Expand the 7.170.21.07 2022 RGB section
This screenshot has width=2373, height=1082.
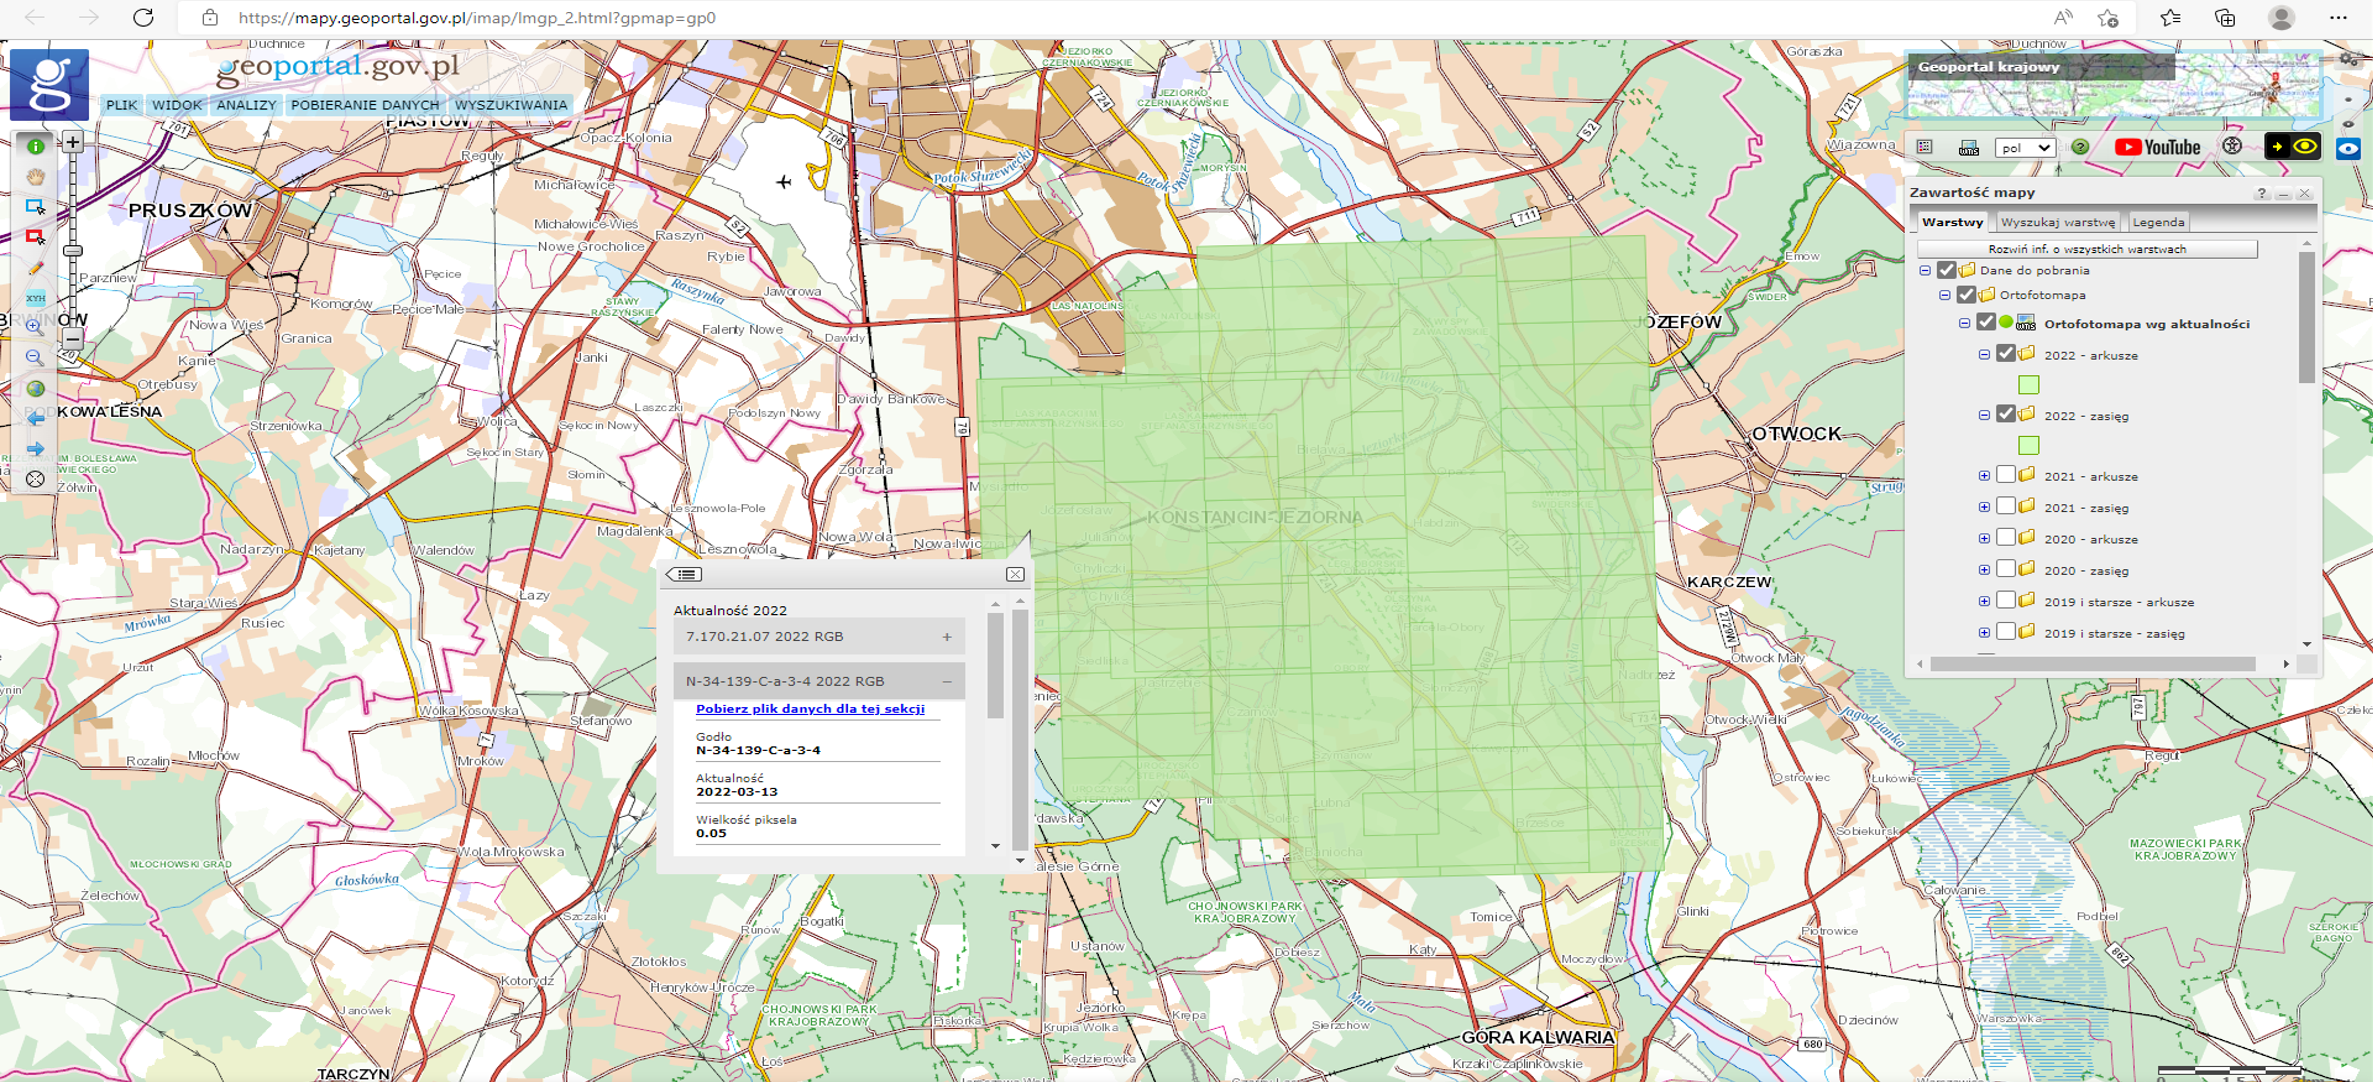pos(946,637)
